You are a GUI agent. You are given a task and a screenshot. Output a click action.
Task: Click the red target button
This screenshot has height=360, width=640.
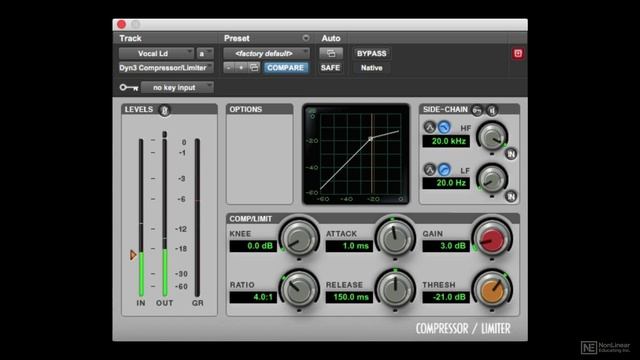tap(518, 53)
